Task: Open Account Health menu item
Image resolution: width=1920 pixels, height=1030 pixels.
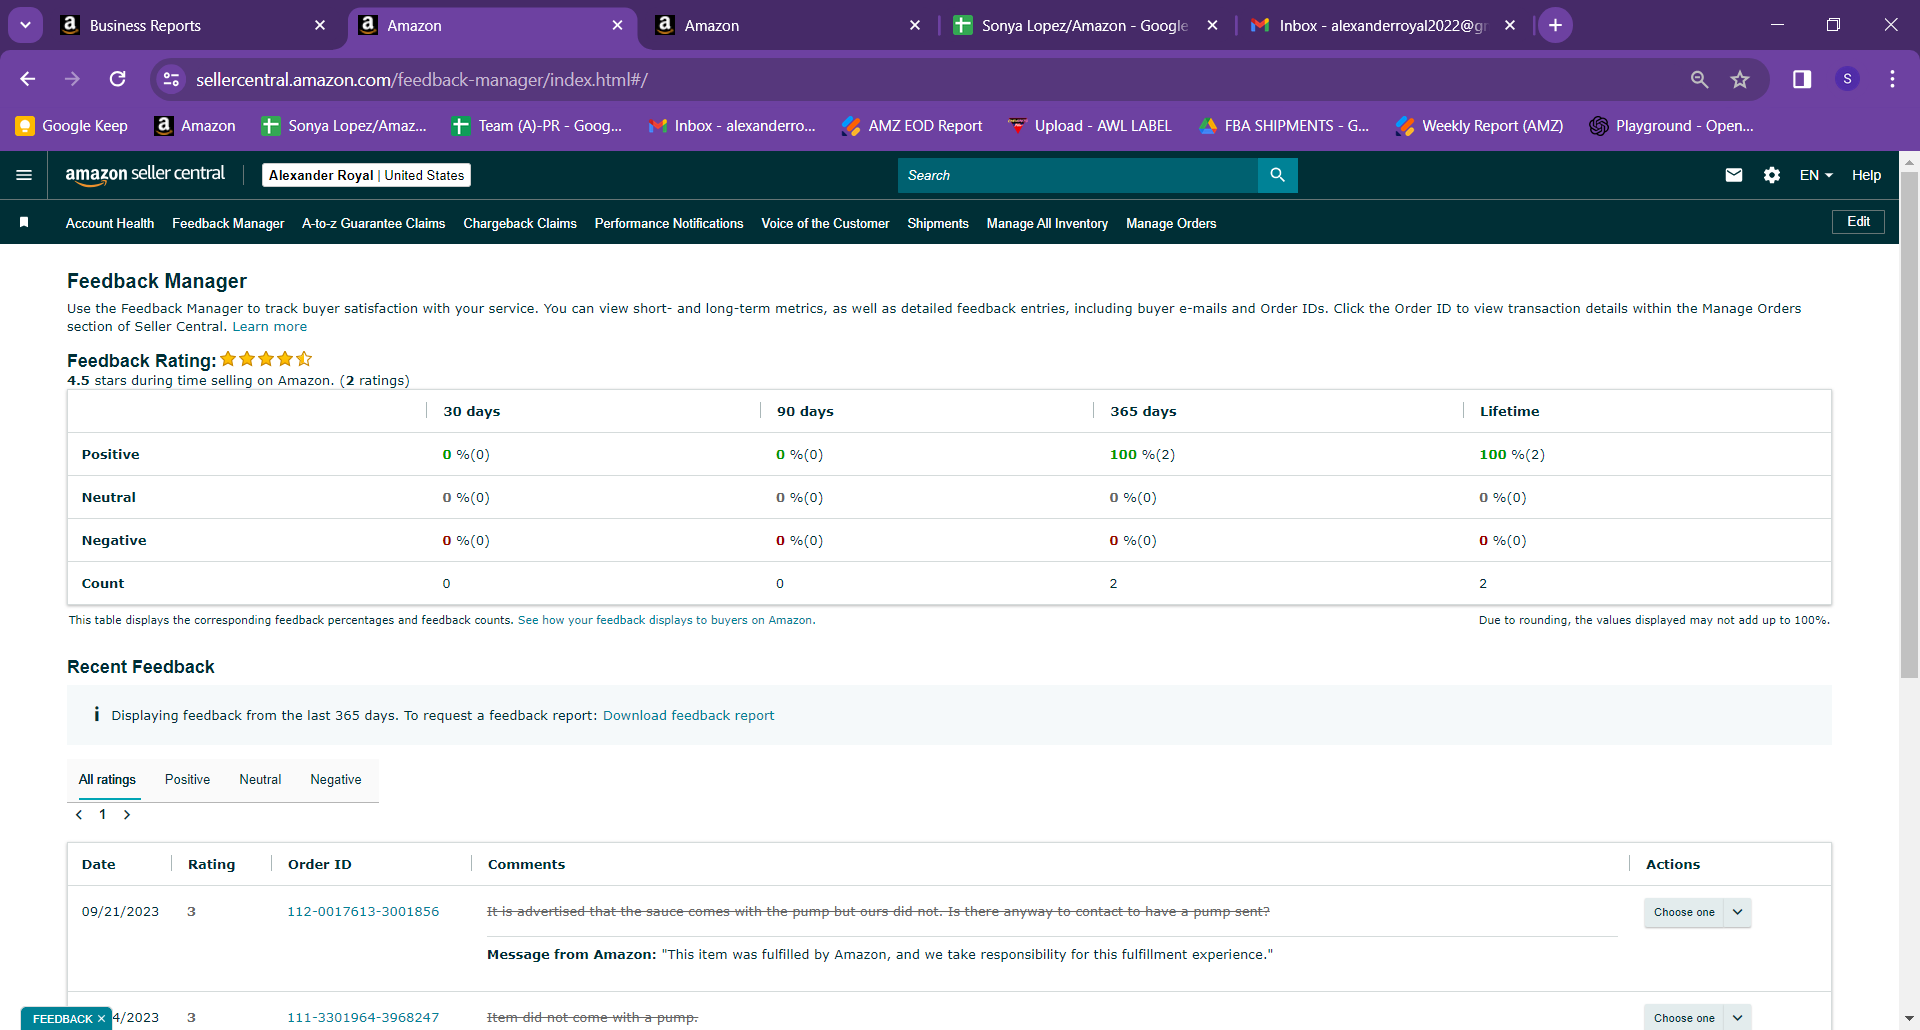Action: point(110,223)
